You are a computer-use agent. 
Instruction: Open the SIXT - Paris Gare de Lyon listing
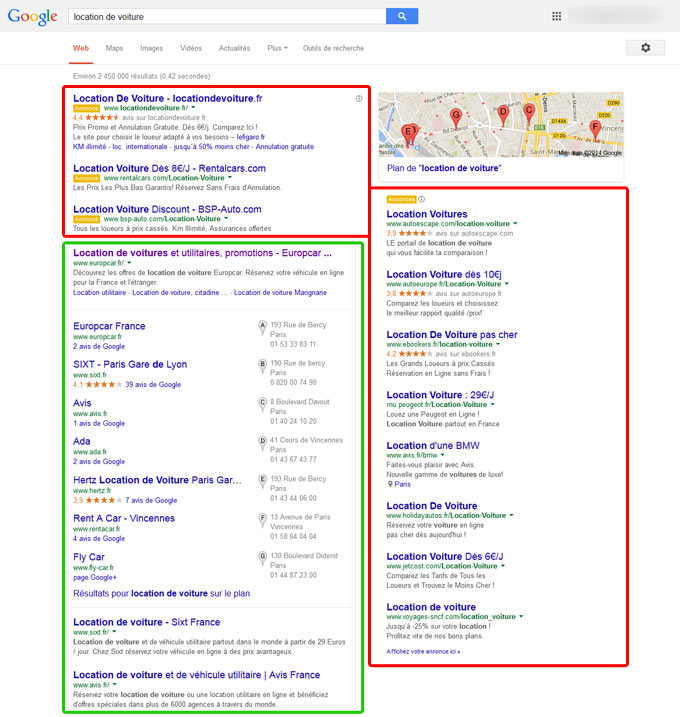(130, 364)
